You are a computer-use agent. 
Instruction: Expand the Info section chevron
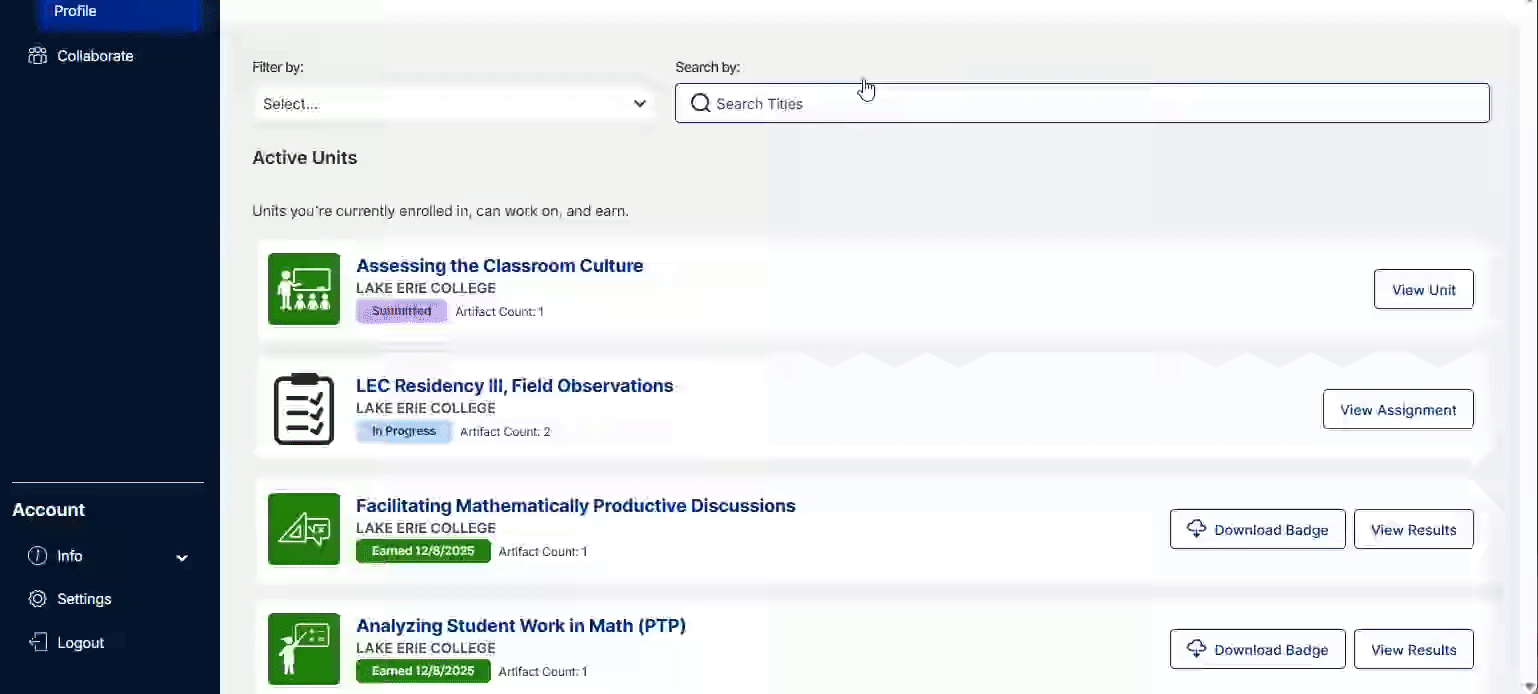tap(182, 558)
